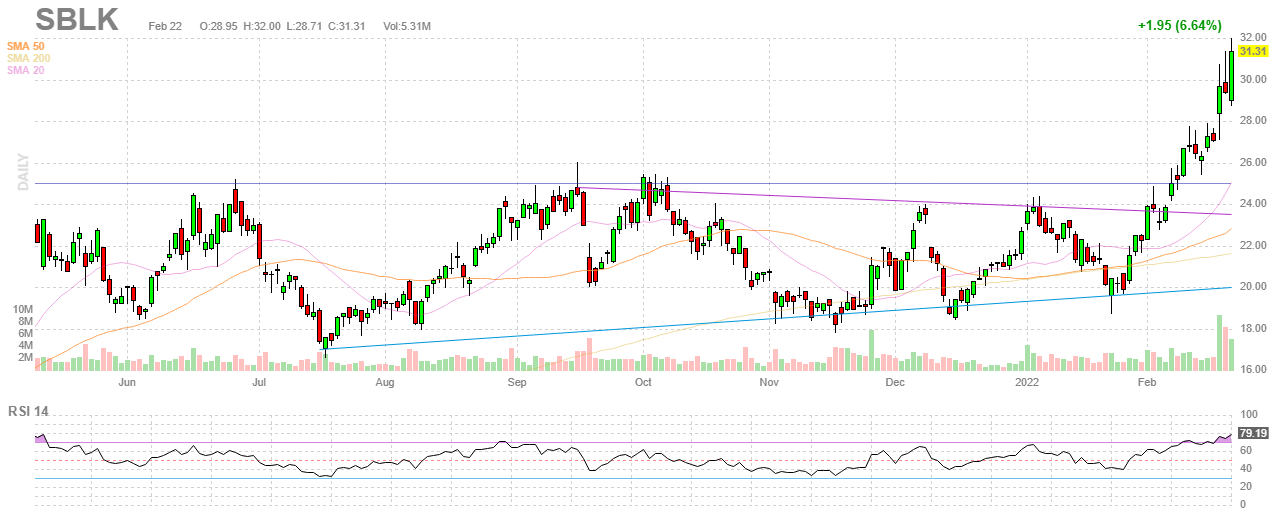Click the vertical DAILY timeframe label

click(23, 173)
